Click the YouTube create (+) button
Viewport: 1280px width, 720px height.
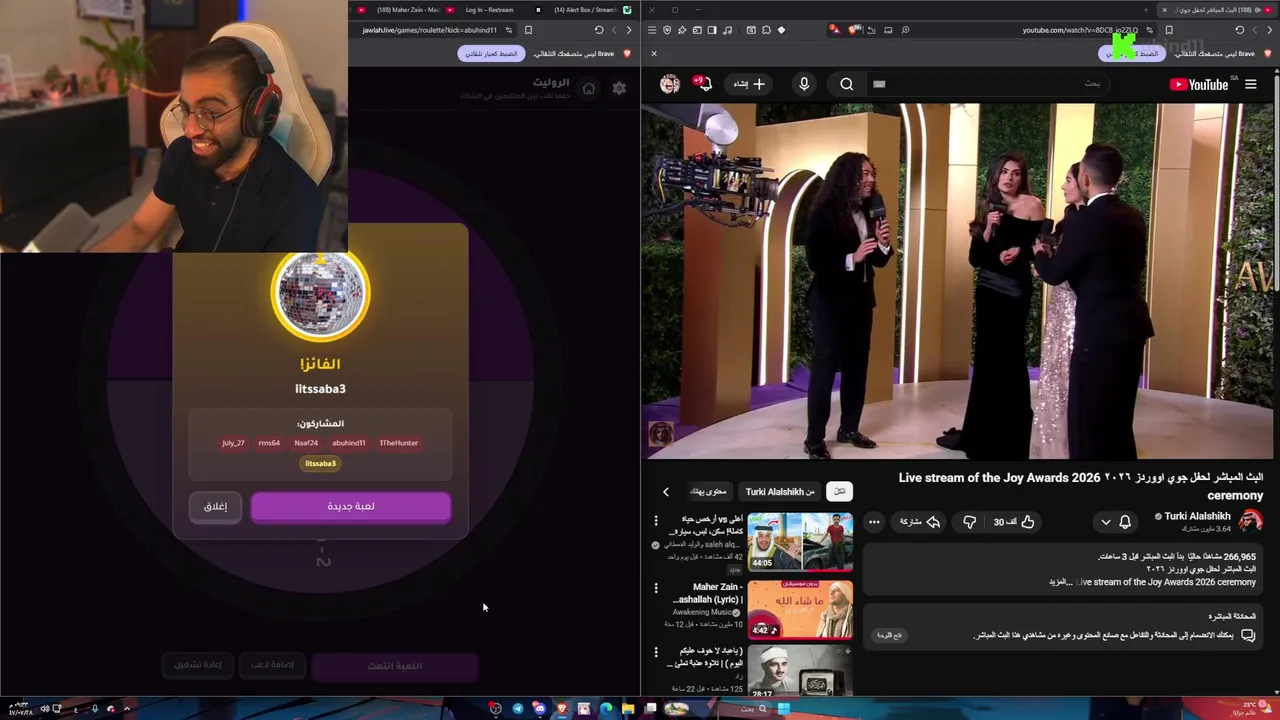pos(749,85)
